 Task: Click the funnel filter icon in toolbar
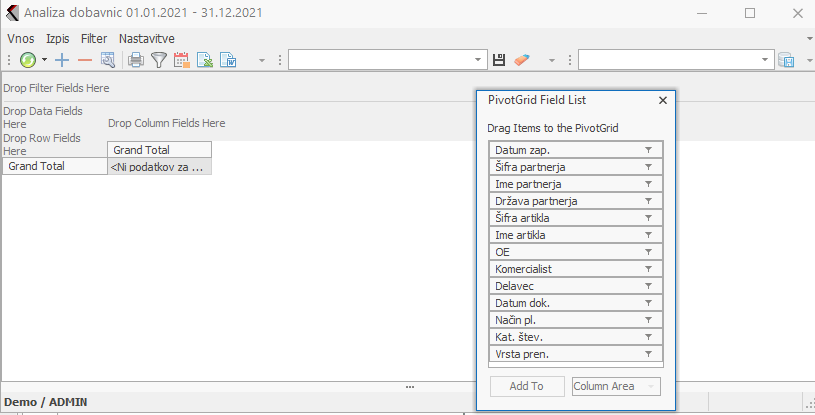158,61
